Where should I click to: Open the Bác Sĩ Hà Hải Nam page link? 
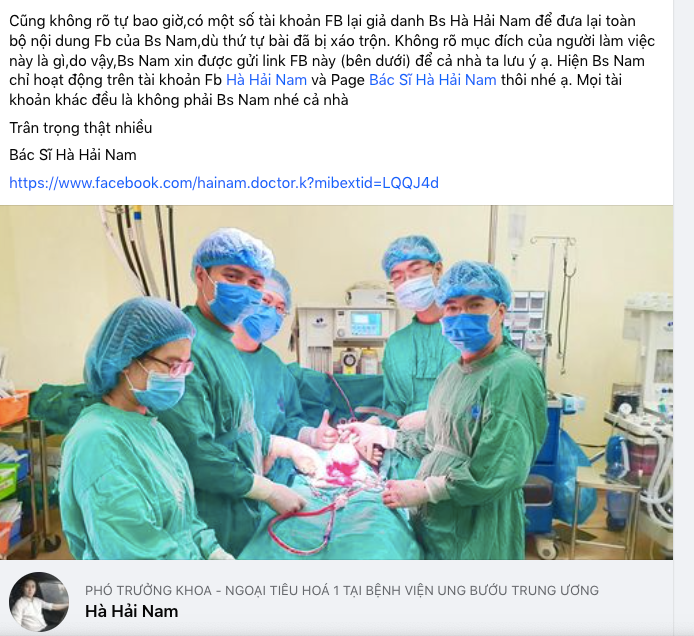(x=432, y=80)
